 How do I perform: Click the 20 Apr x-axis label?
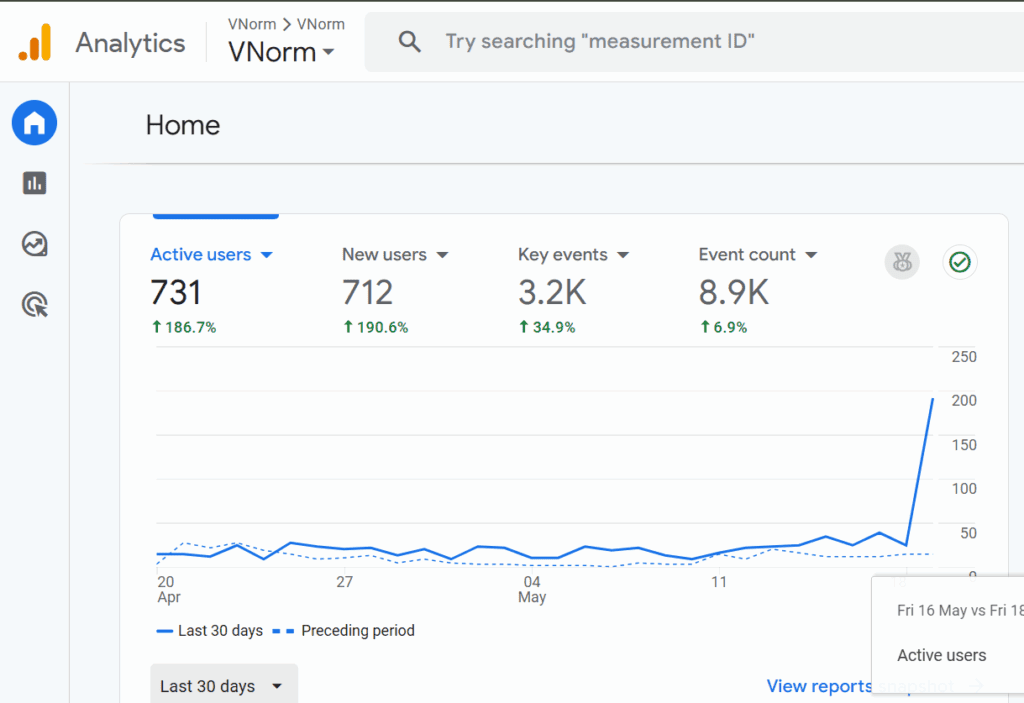point(168,589)
